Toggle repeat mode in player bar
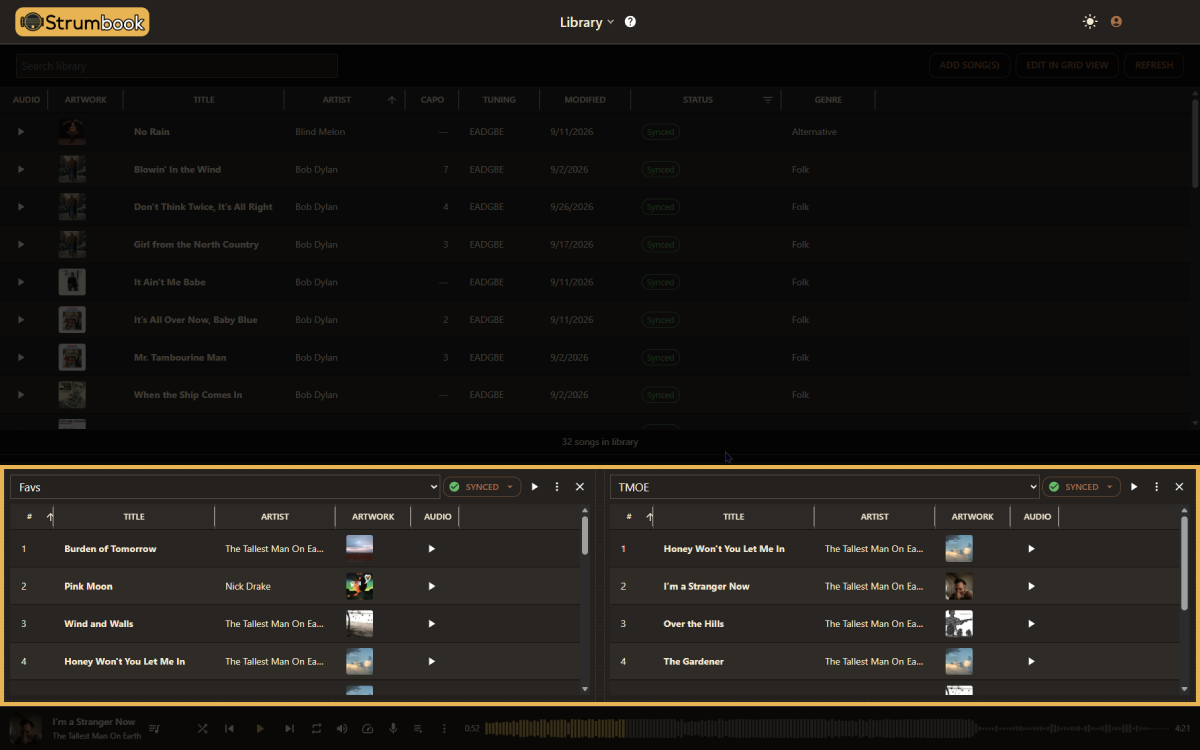1200x750 pixels. pyautogui.click(x=316, y=729)
